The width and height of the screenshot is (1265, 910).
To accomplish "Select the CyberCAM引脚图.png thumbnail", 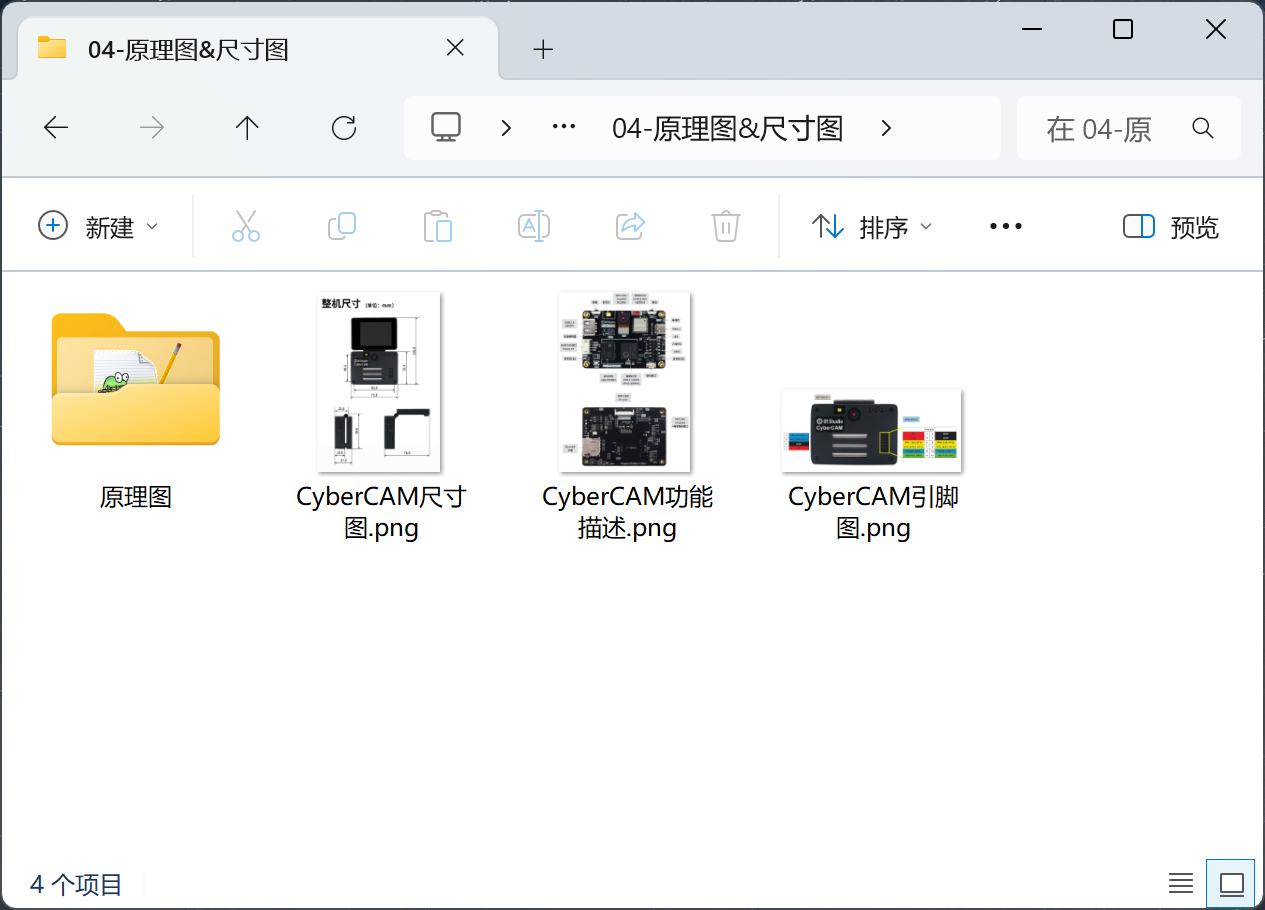I will click(x=871, y=430).
